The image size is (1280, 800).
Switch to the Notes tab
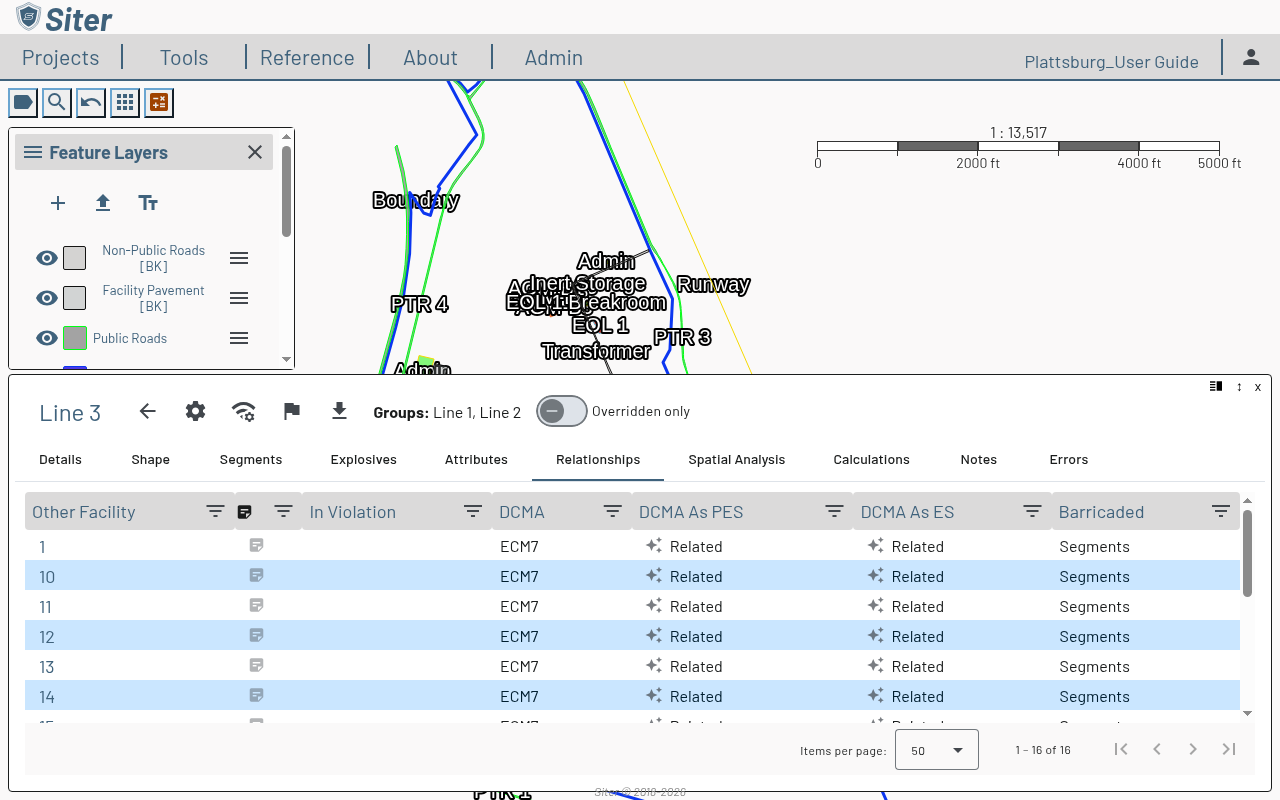point(979,460)
